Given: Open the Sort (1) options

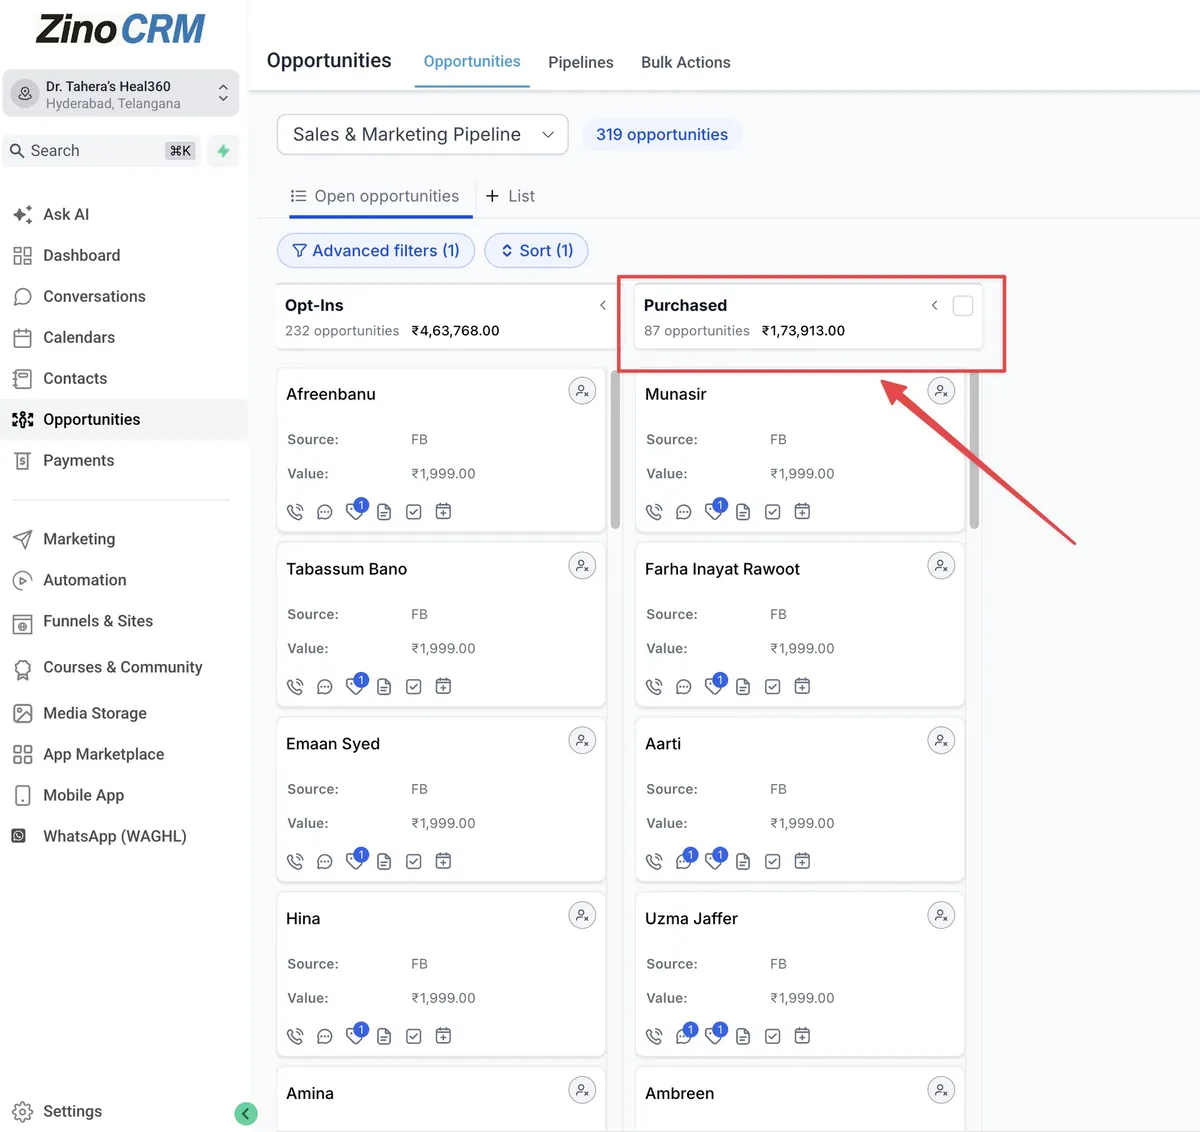Looking at the screenshot, I should pyautogui.click(x=536, y=250).
